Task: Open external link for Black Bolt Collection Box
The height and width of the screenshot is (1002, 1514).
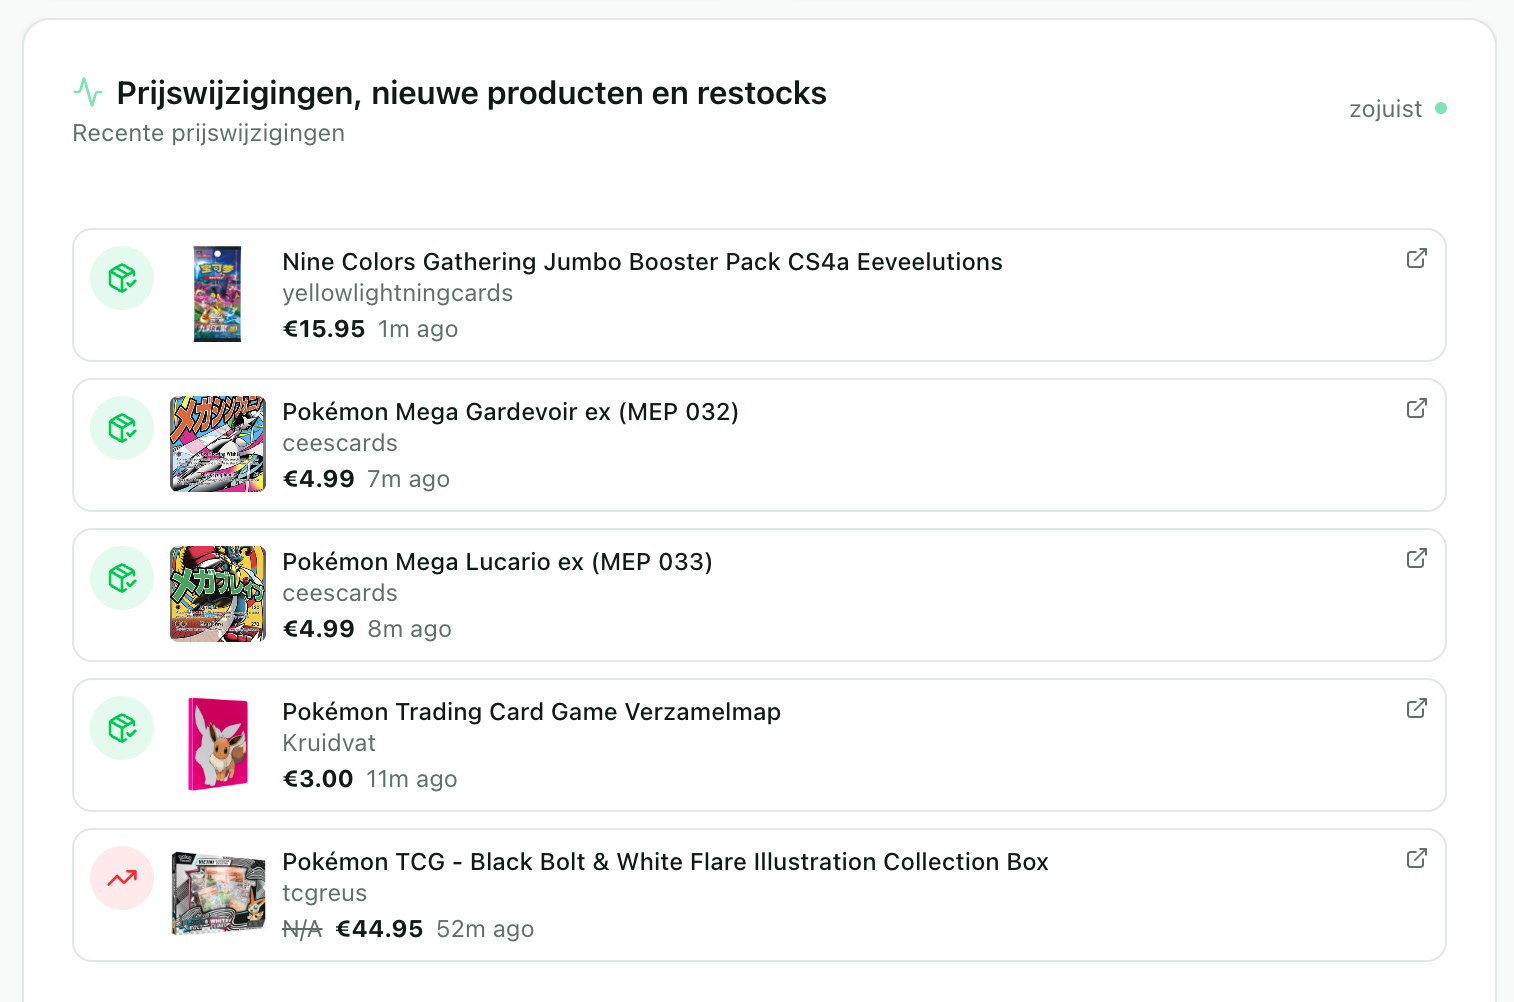Action: (x=1416, y=859)
